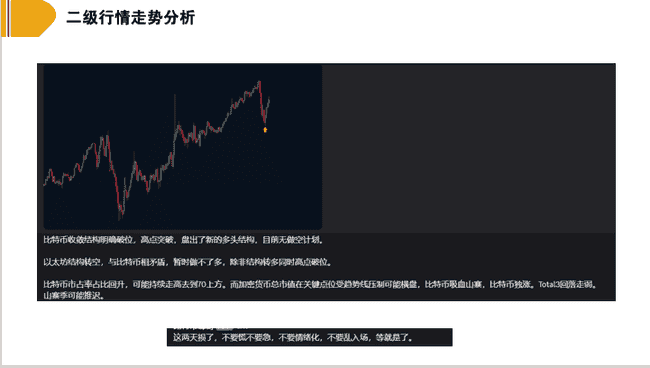Click the slide title 二级行情走势分析
The image size is (650, 368).
pos(131,18)
